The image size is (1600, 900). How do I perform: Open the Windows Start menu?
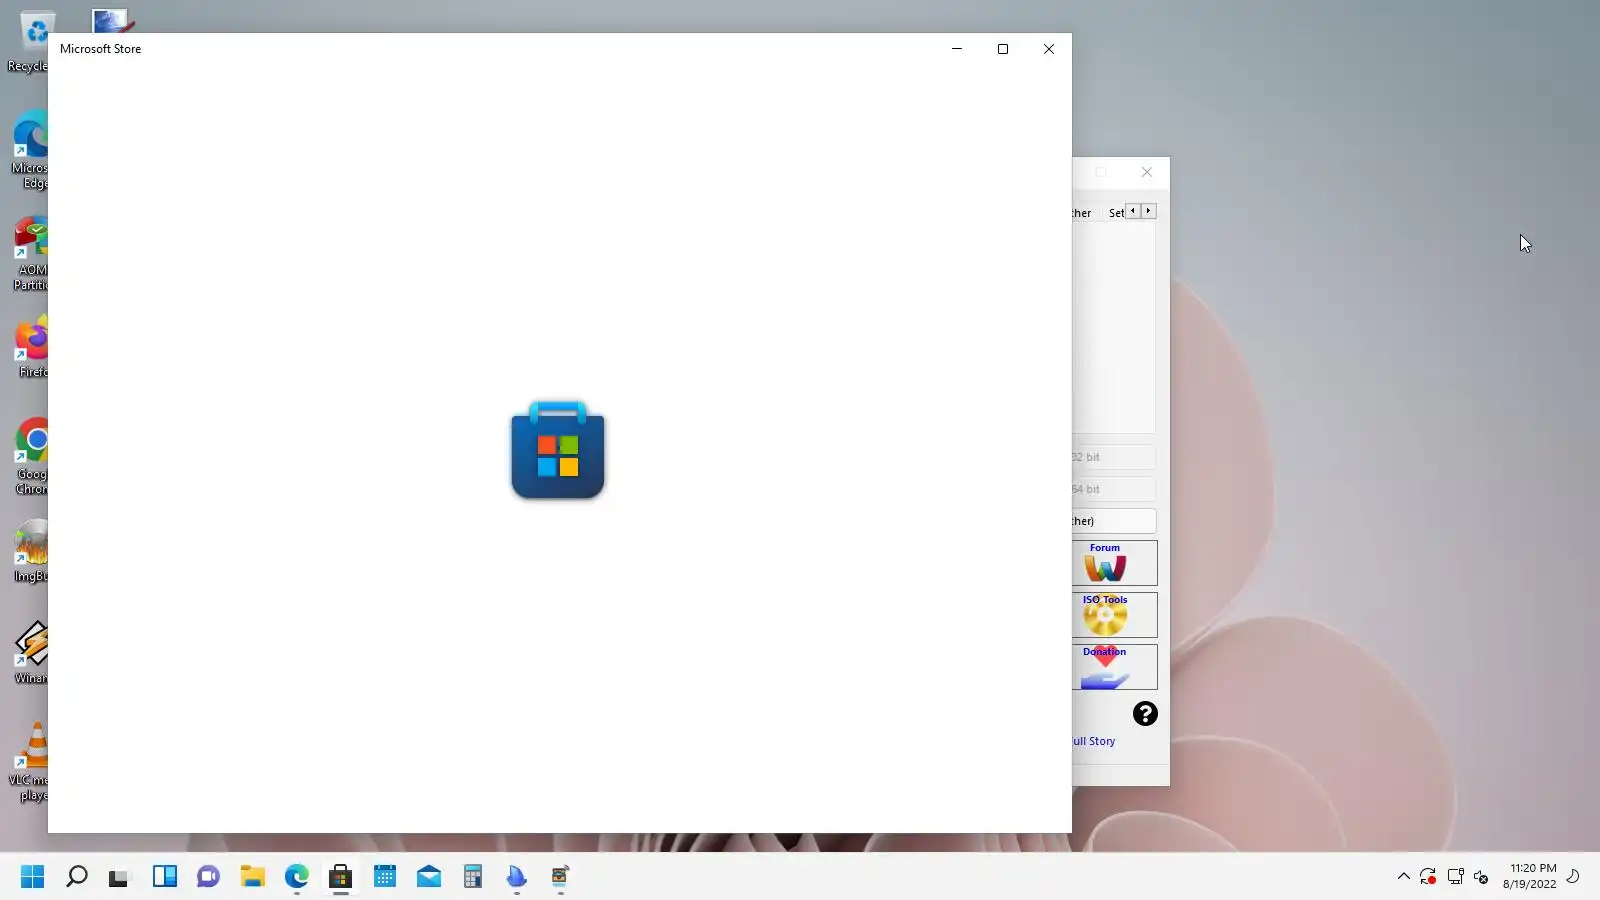(32, 877)
